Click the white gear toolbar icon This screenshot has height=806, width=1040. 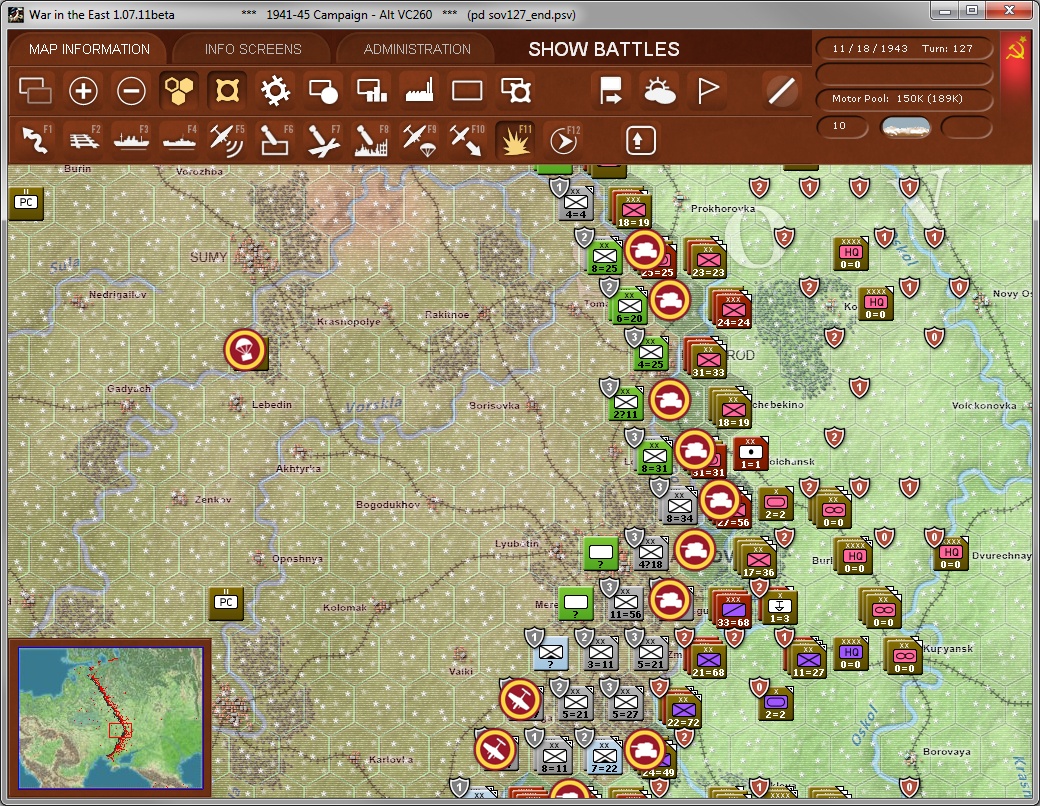click(x=275, y=90)
